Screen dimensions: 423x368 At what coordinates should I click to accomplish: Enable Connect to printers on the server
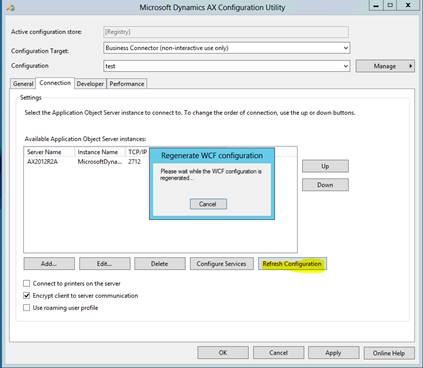27,283
